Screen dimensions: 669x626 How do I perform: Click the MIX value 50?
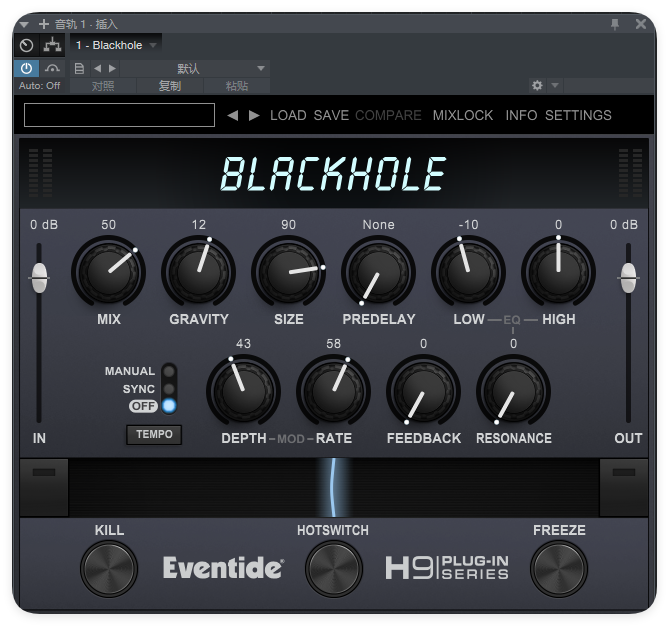108,225
